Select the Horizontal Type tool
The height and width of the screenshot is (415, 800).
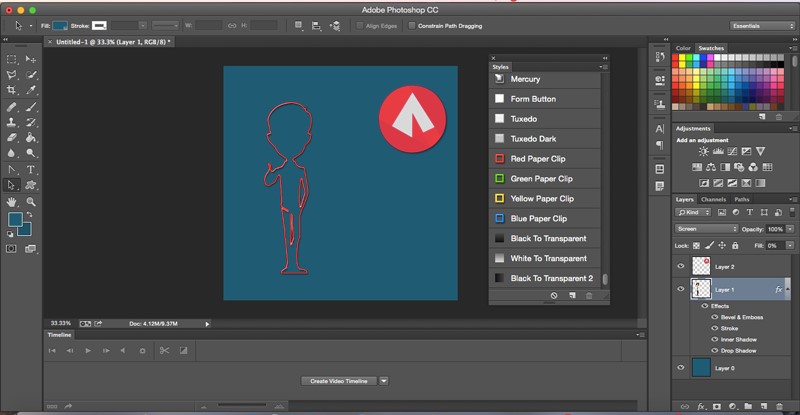(31, 169)
